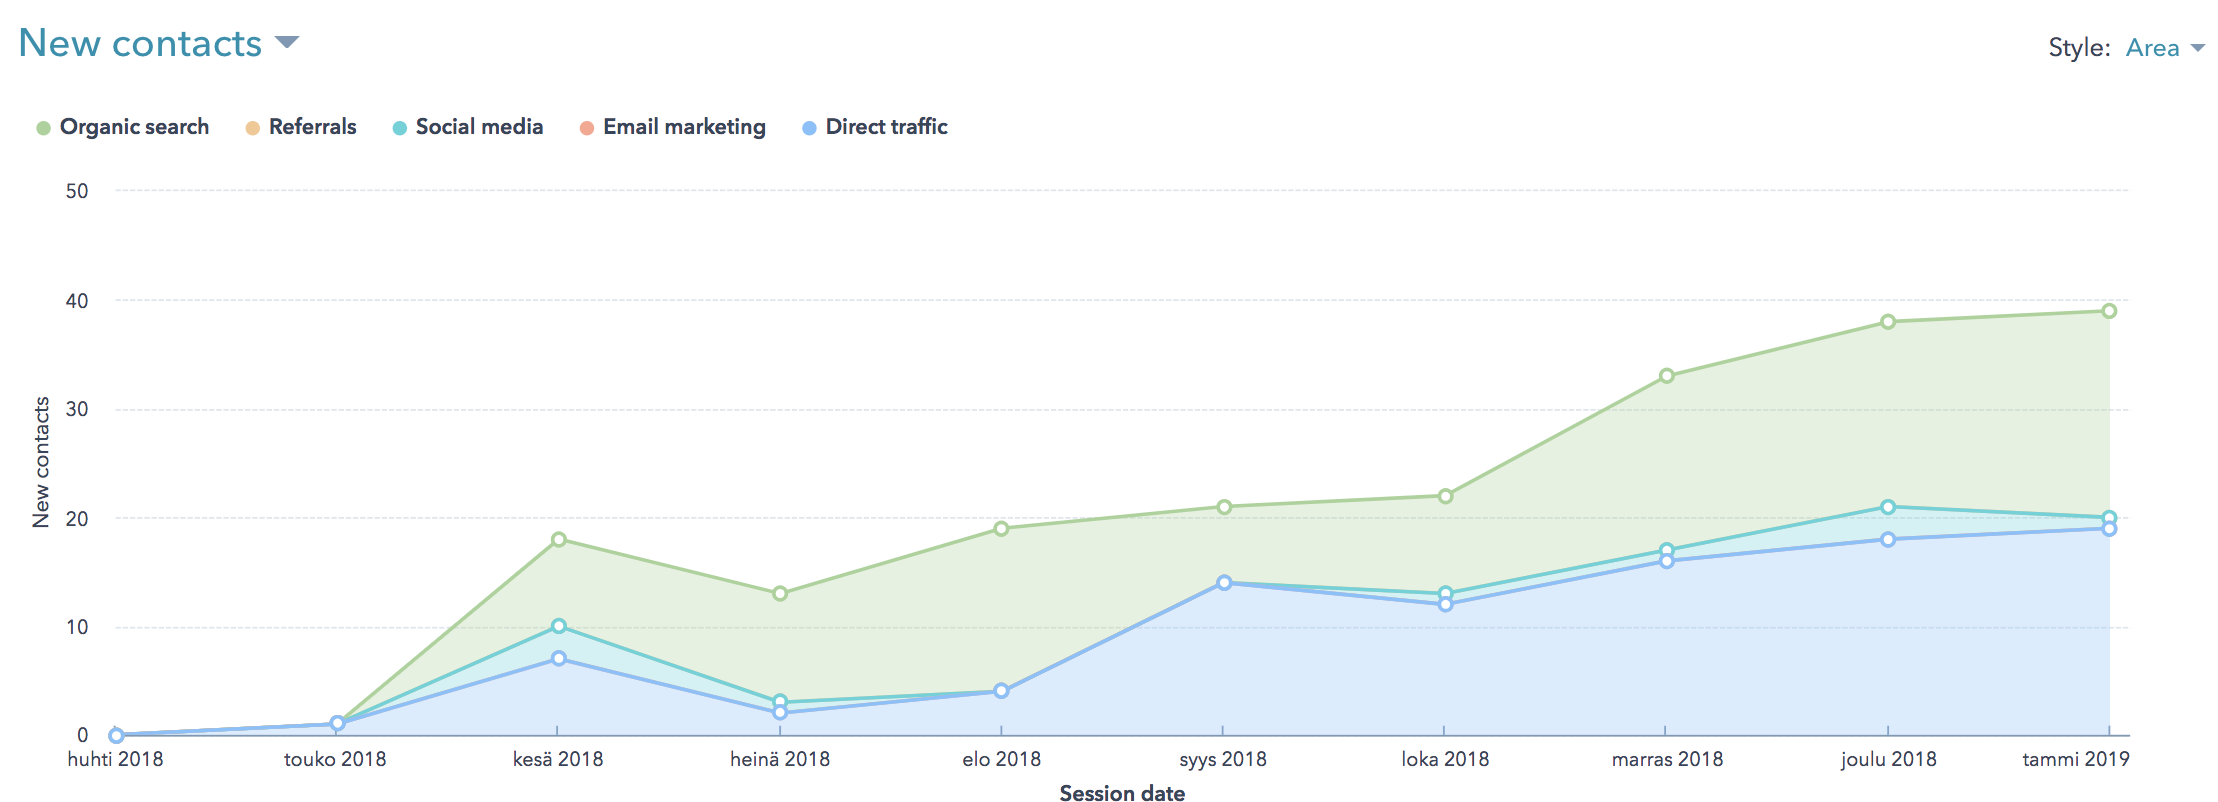Select Organic search point at tammi 2019
2218x802 pixels.
click(x=2109, y=311)
